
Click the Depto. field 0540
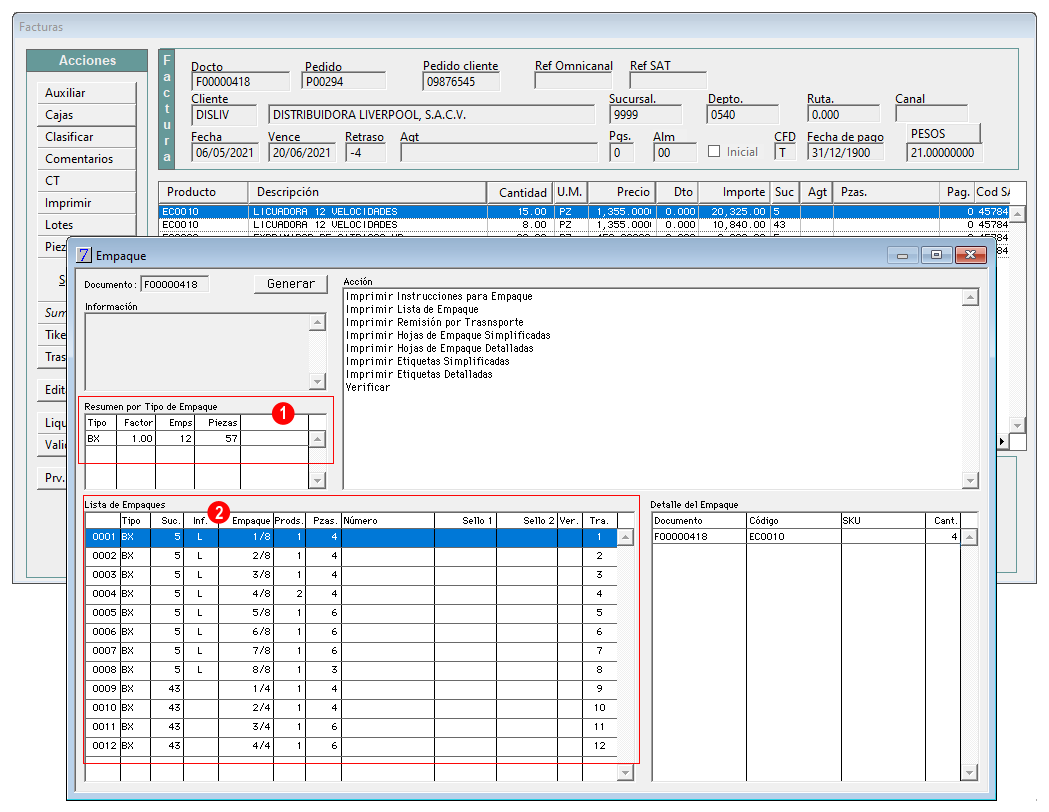coord(742,114)
